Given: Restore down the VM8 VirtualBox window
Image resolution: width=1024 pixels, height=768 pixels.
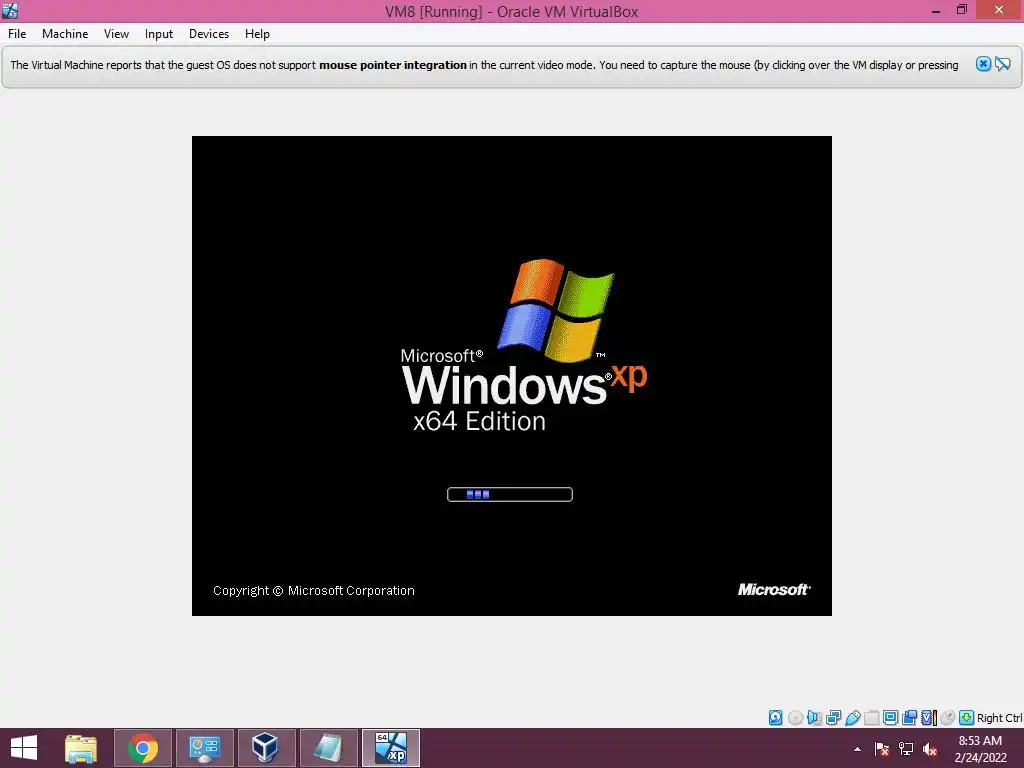Looking at the screenshot, I should tap(962, 10).
